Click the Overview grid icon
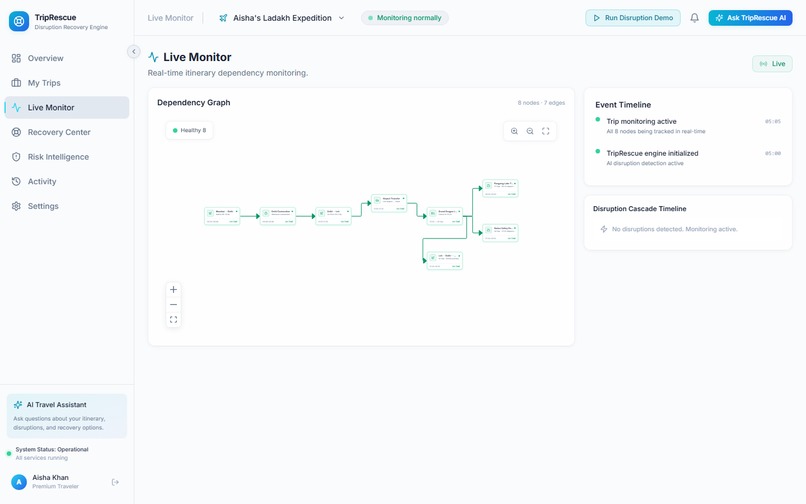Viewport: 806px width, 504px height. [x=16, y=58]
